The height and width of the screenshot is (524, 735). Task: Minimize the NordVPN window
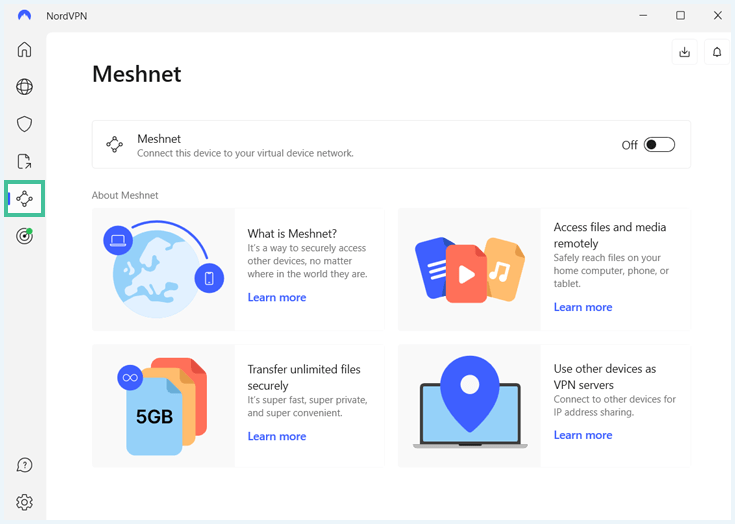tap(643, 15)
